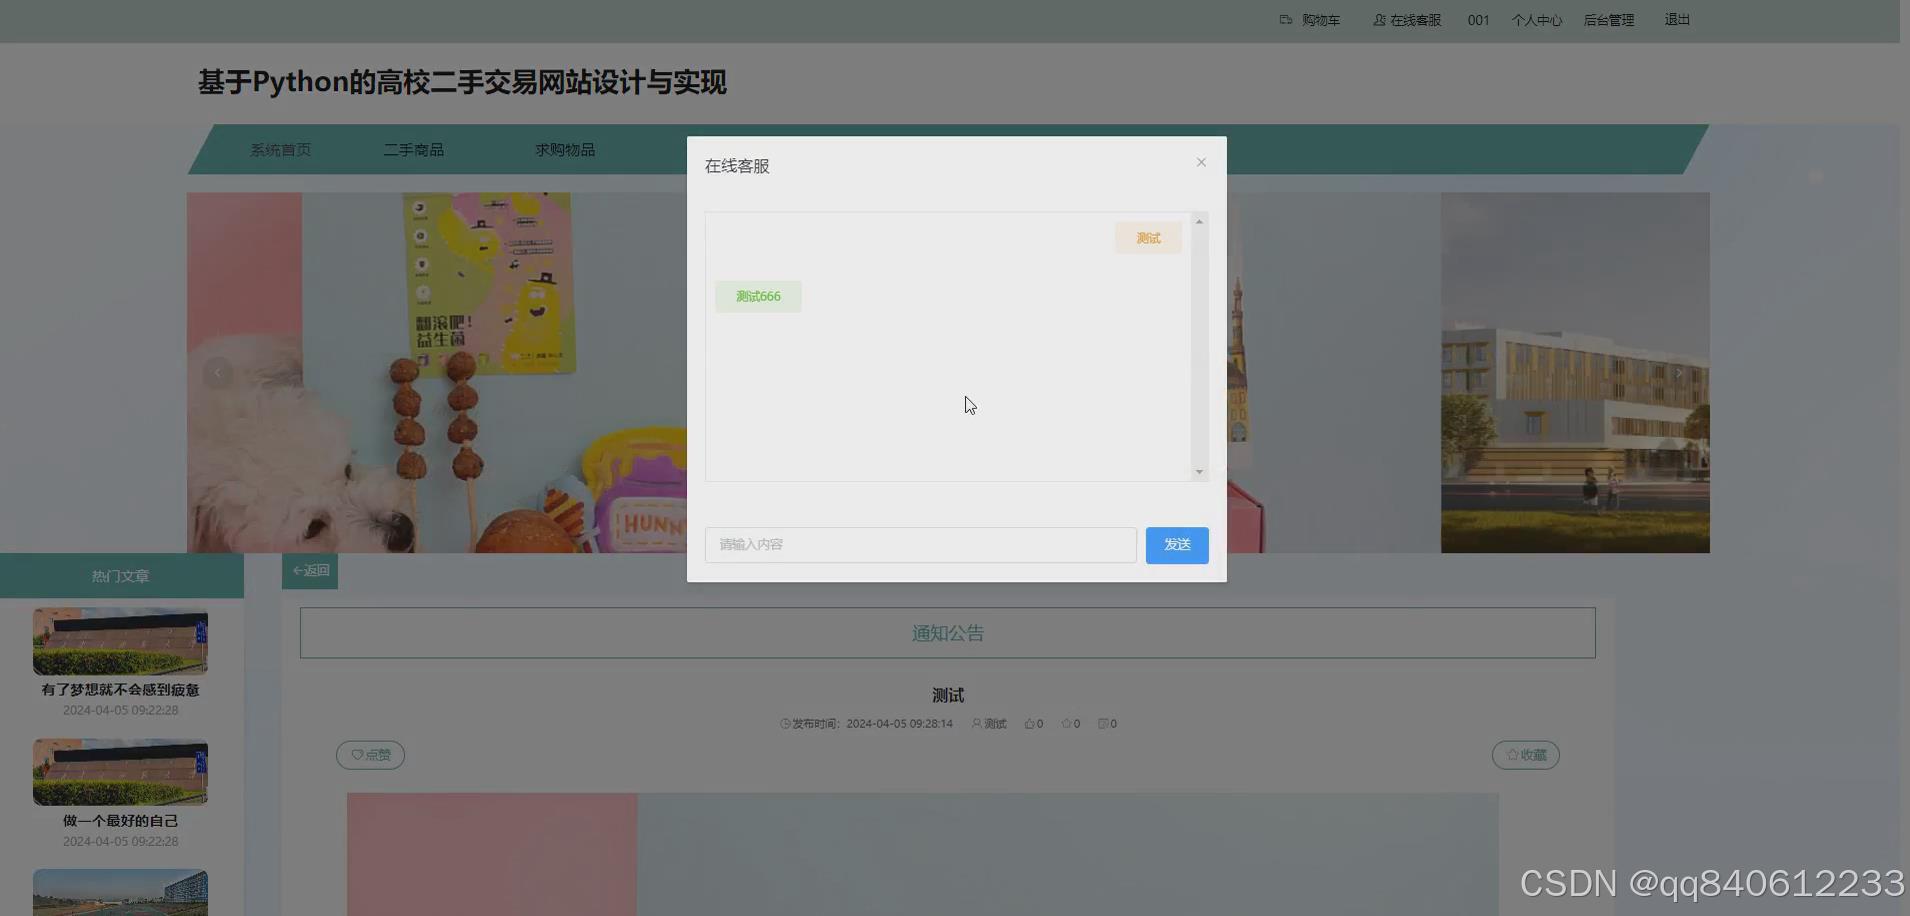Click the clock icon beside 发布时间
1910x916 pixels.
coord(784,723)
